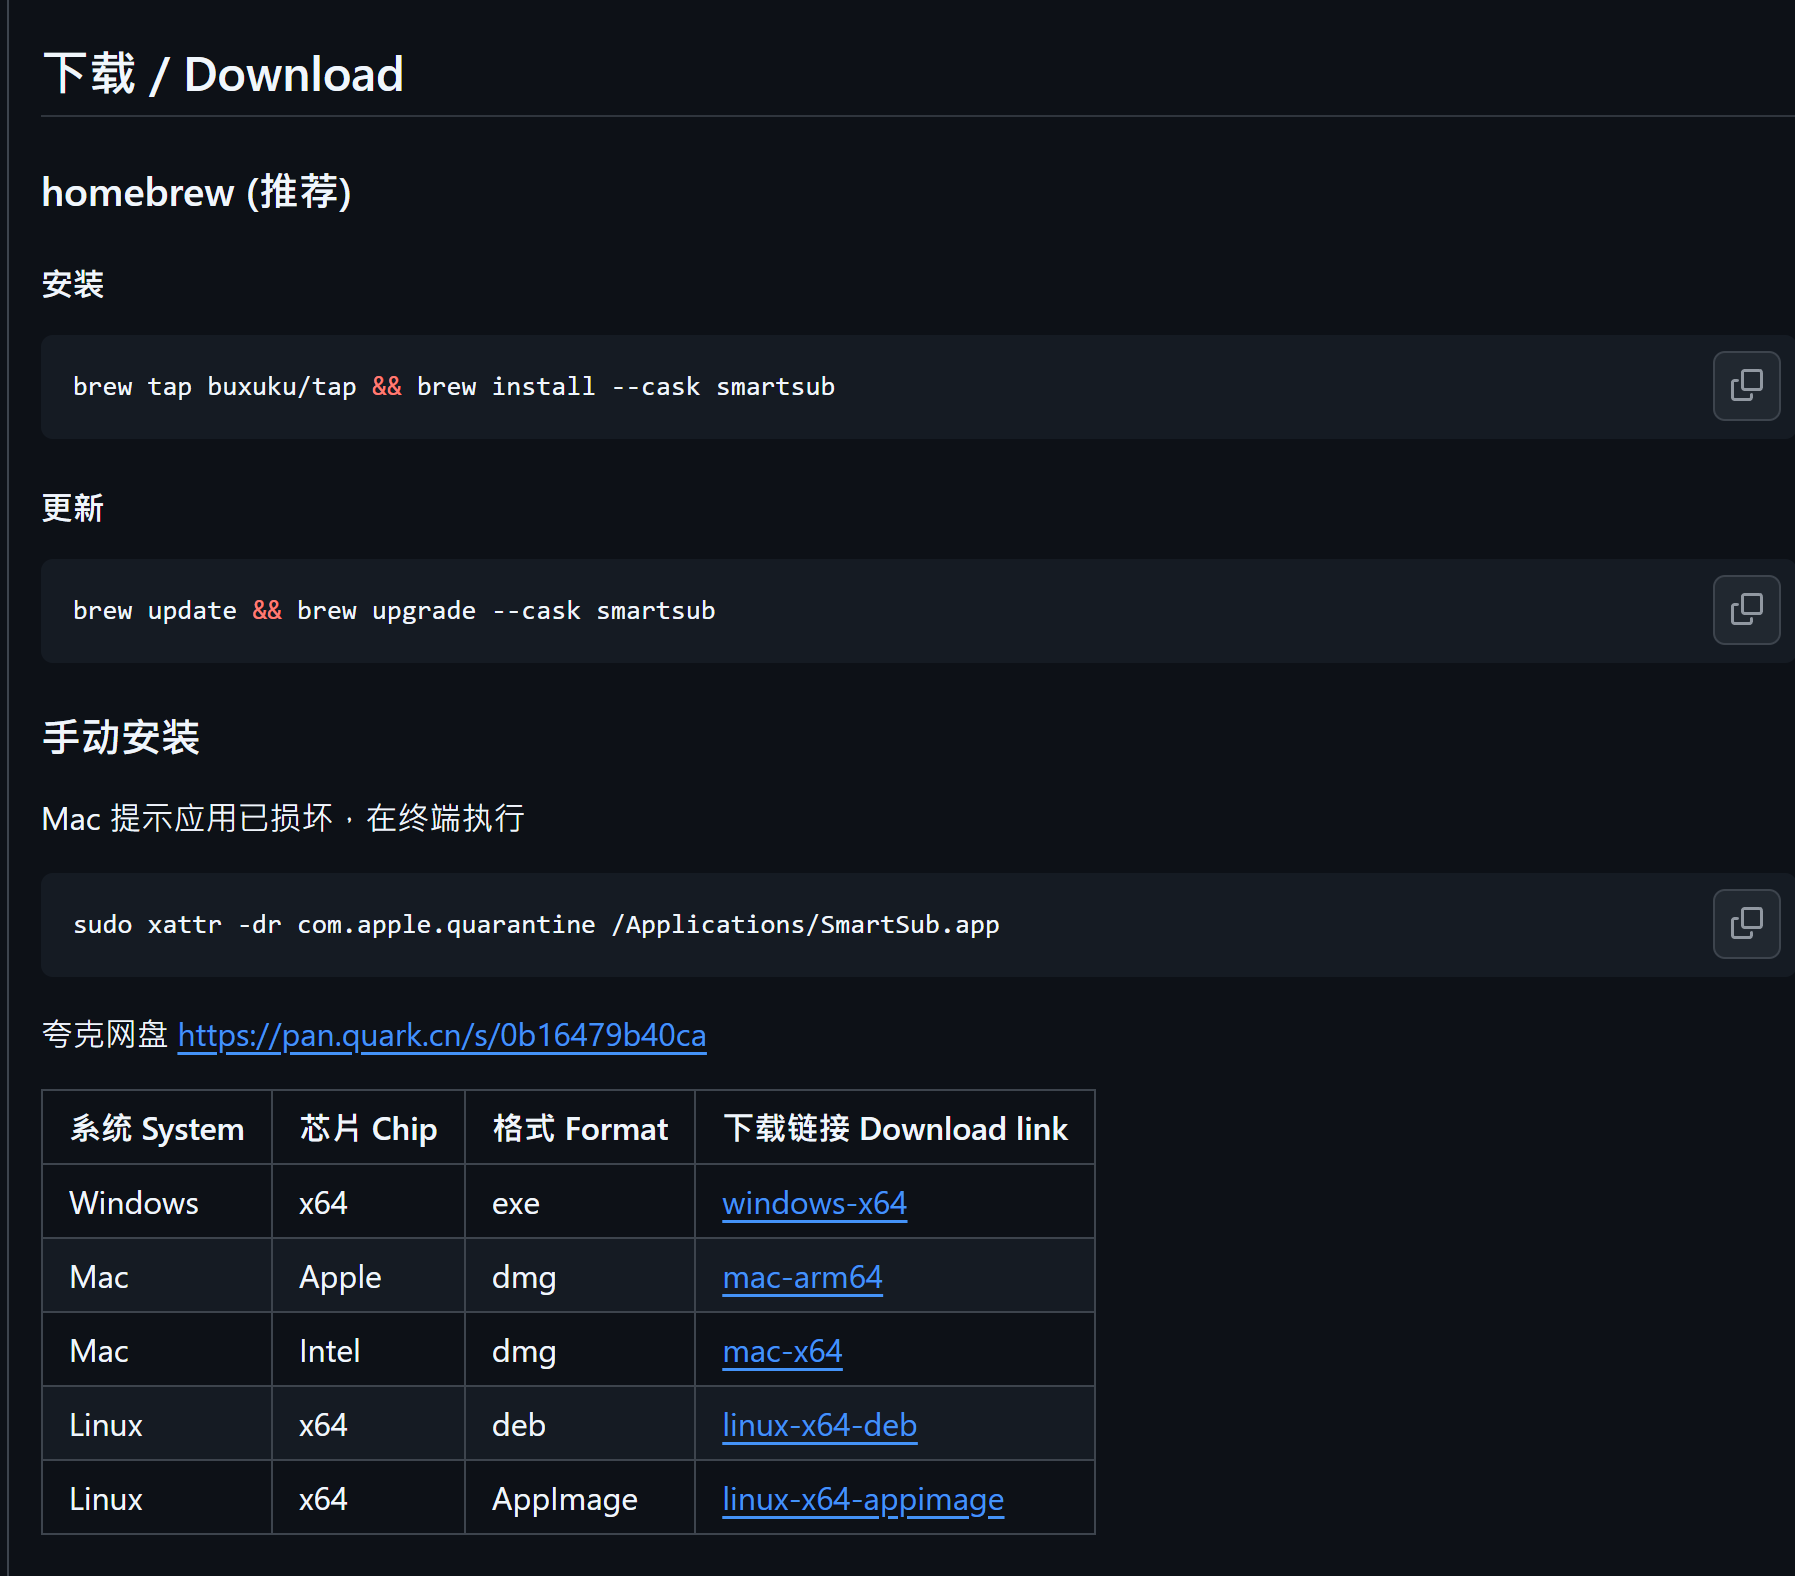The width and height of the screenshot is (1795, 1576).
Task: Click the 下载链接 Download link header
Action: (895, 1128)
